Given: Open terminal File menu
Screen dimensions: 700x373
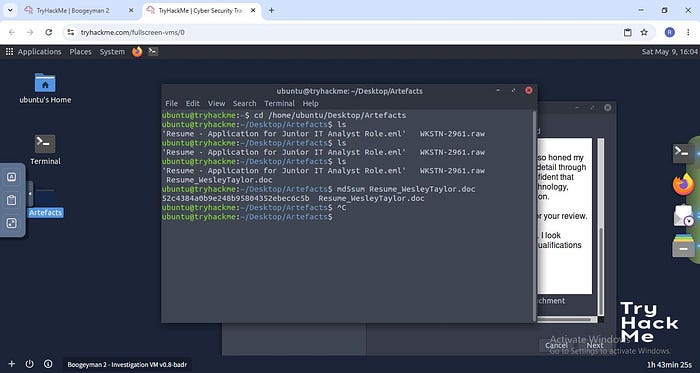Looking at the screenshot, I should pyautogui.click(x=171, y=103).
